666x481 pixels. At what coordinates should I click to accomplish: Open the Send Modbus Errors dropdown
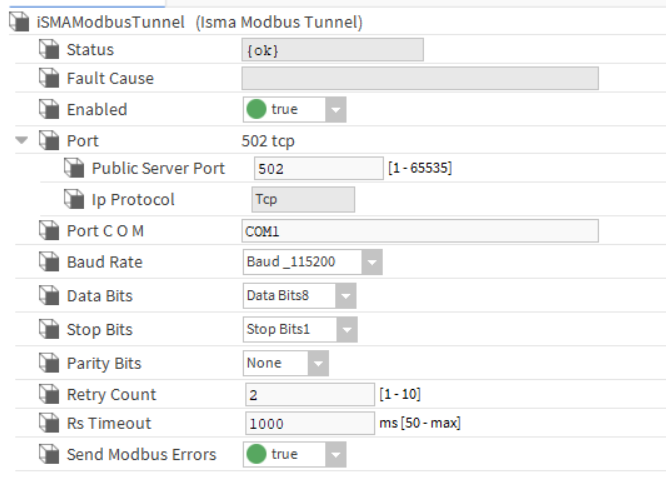click(x=335, y=455)
